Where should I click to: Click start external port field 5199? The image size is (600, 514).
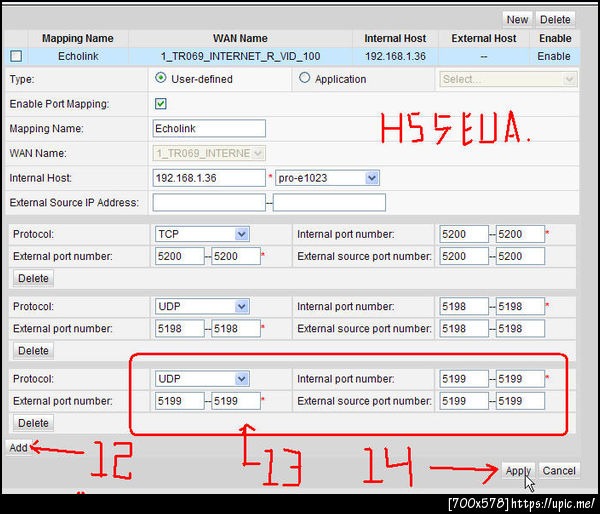tap(179, 401)
